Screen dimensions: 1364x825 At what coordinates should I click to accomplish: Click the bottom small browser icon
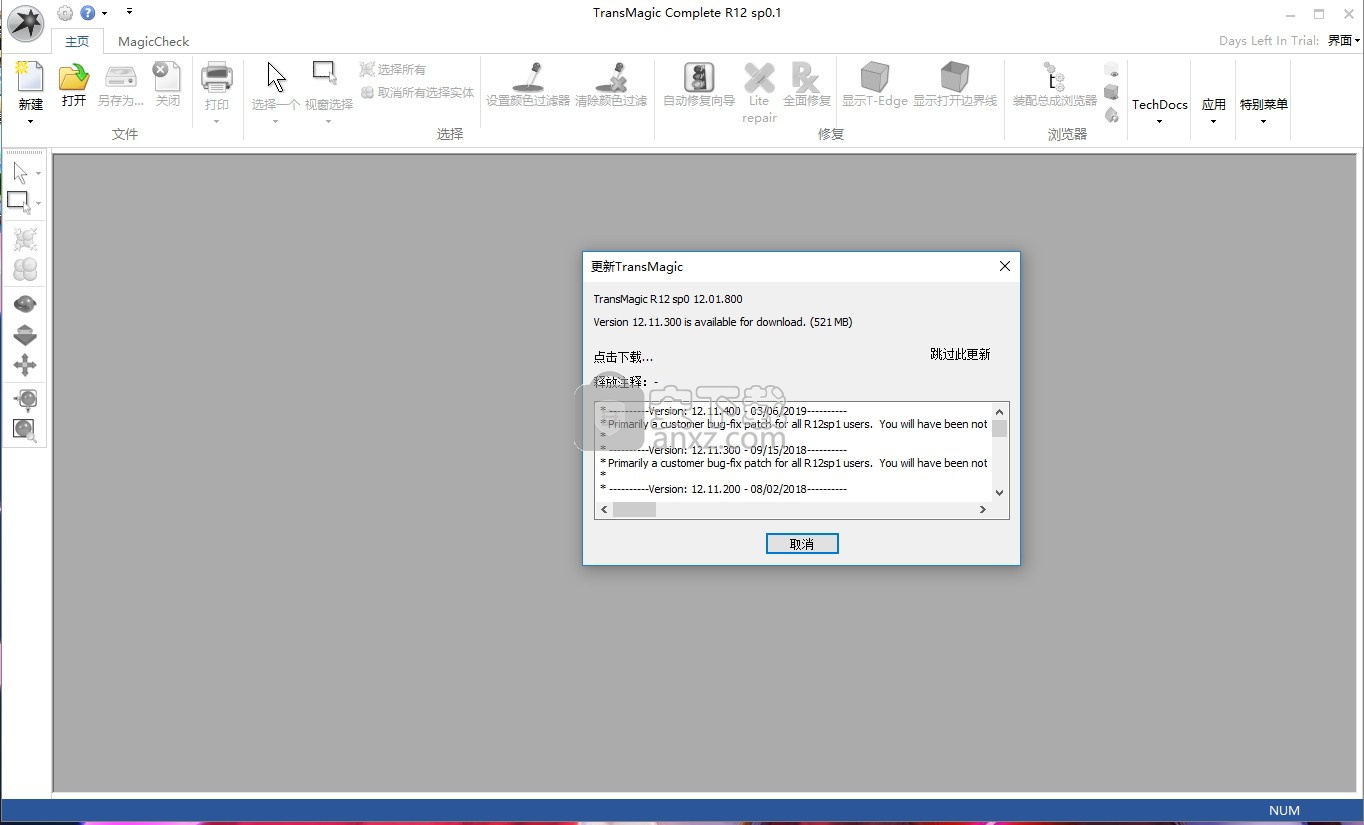coord(1112,115)
